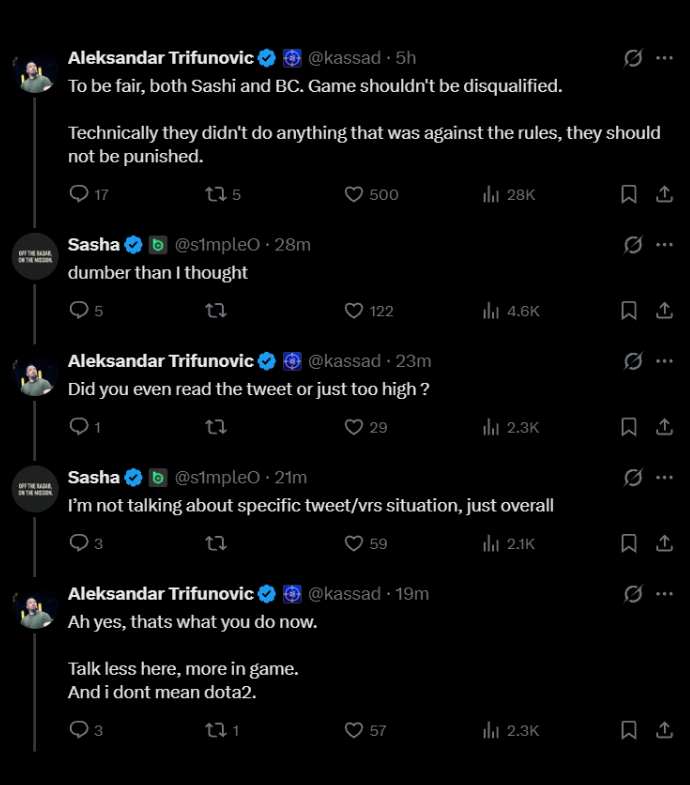View analytics showing 28K views

(x=509, y=194)
